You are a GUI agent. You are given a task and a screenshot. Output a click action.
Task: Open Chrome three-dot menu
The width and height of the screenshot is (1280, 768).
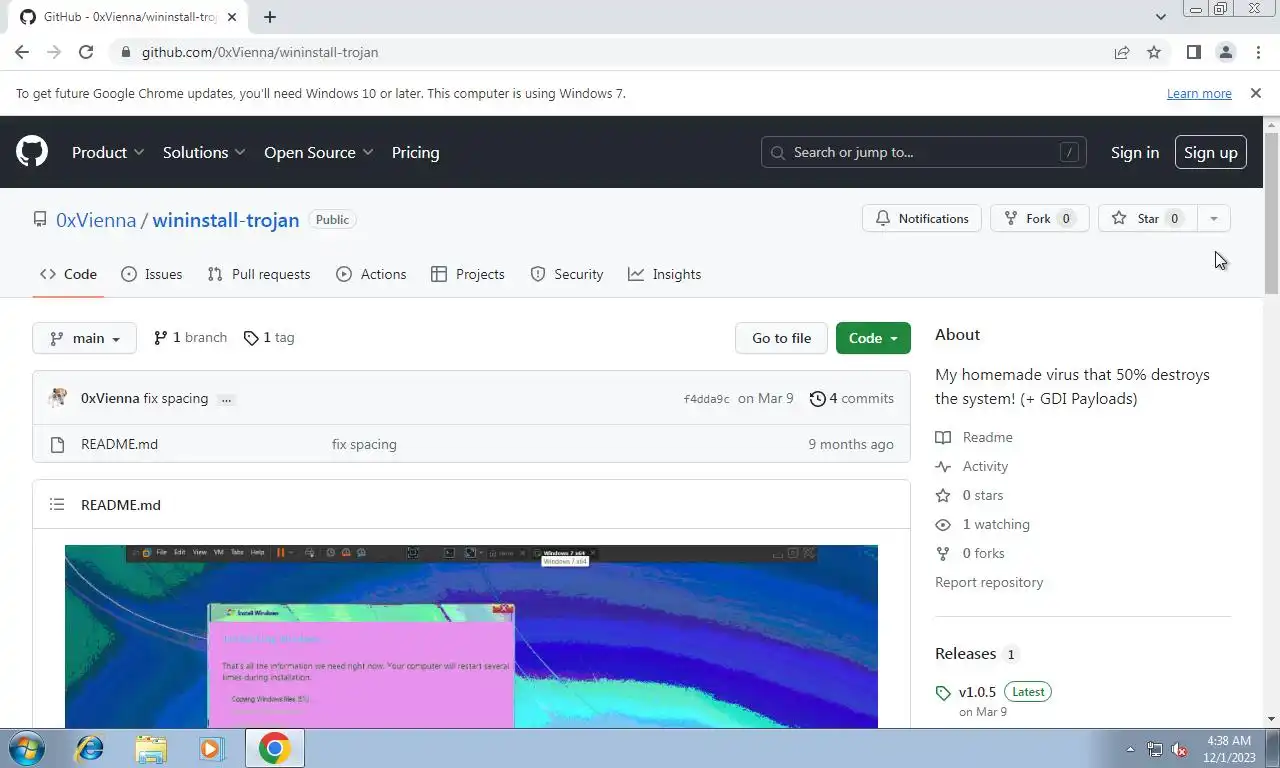(1257, 52)
